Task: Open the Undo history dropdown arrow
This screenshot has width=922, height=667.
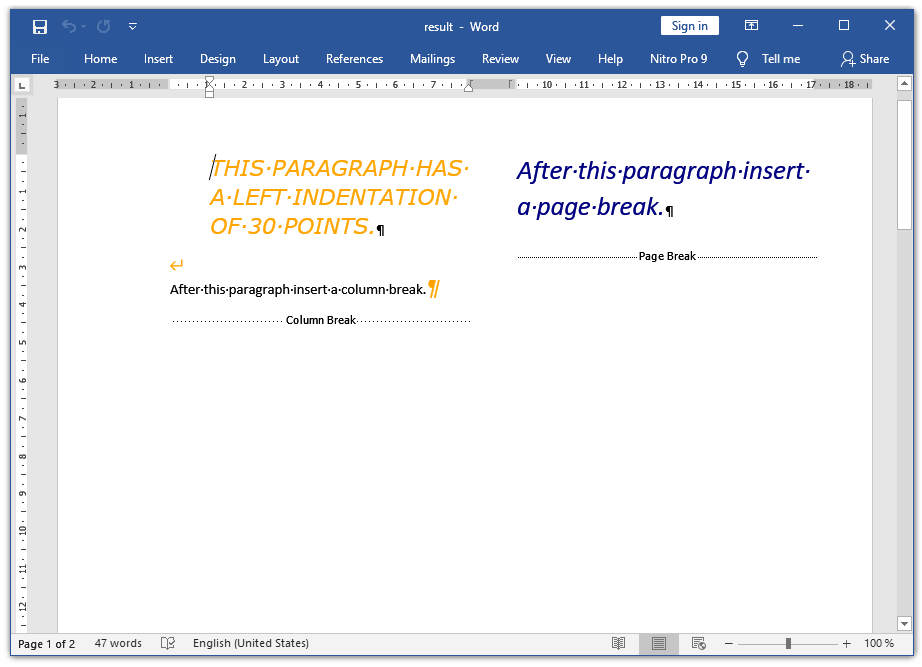Action: [x=83, y=27]
